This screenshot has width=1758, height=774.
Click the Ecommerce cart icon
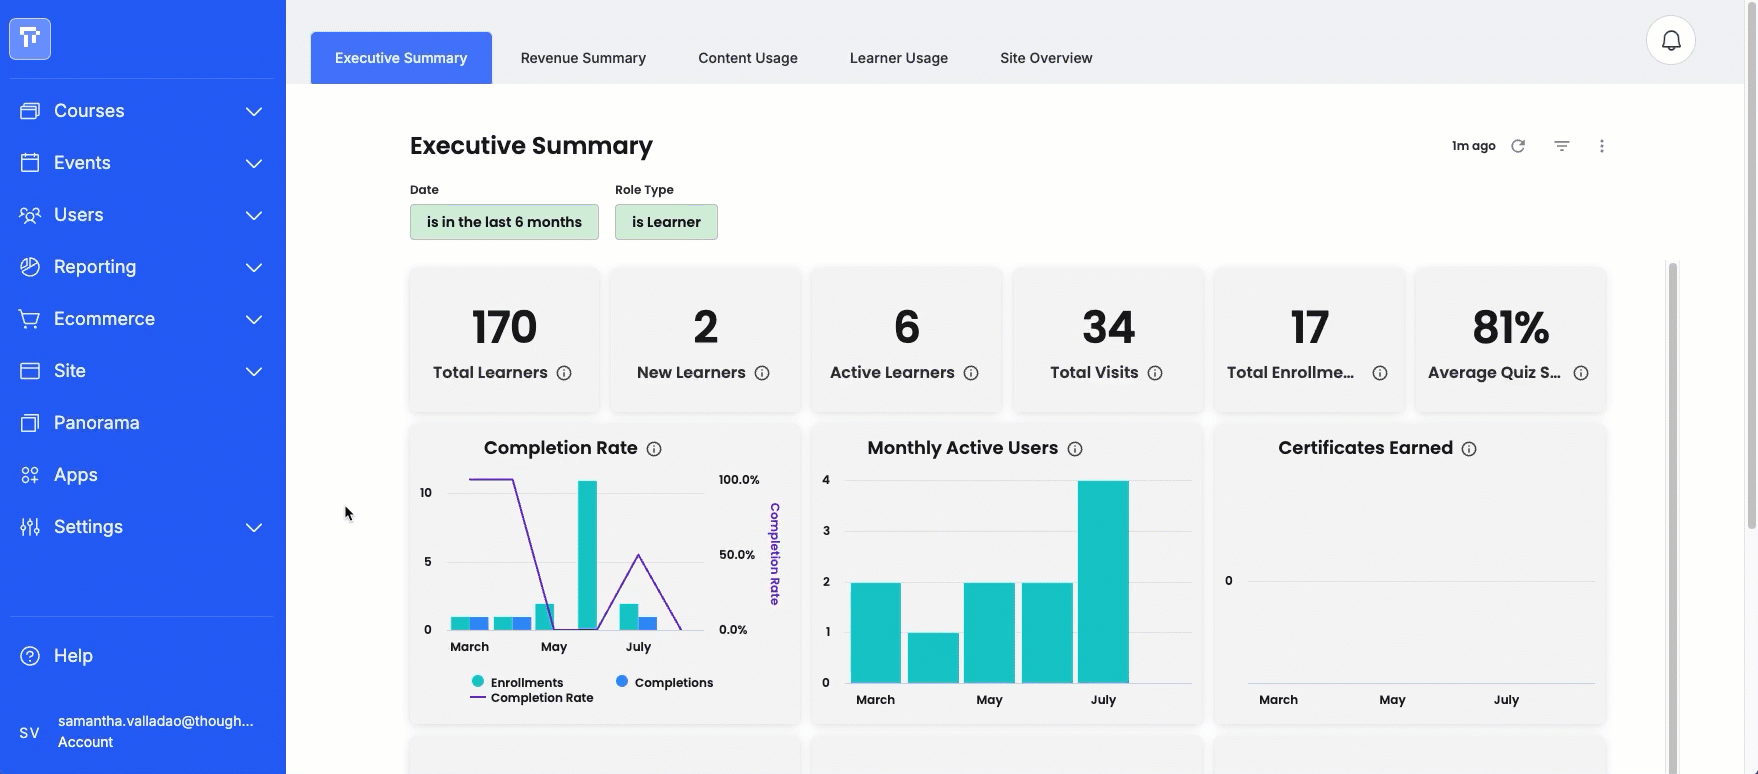coord(30,319)
